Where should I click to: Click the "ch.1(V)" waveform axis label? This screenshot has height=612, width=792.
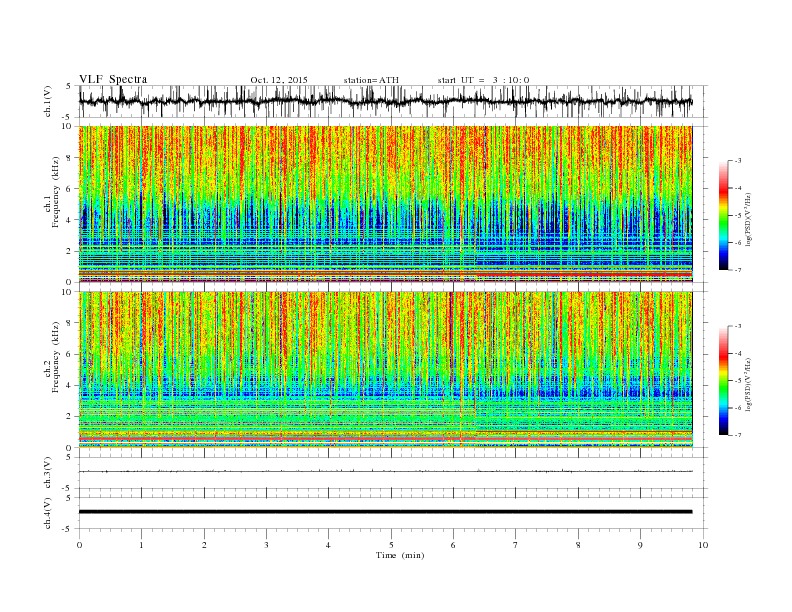(48, 101)
